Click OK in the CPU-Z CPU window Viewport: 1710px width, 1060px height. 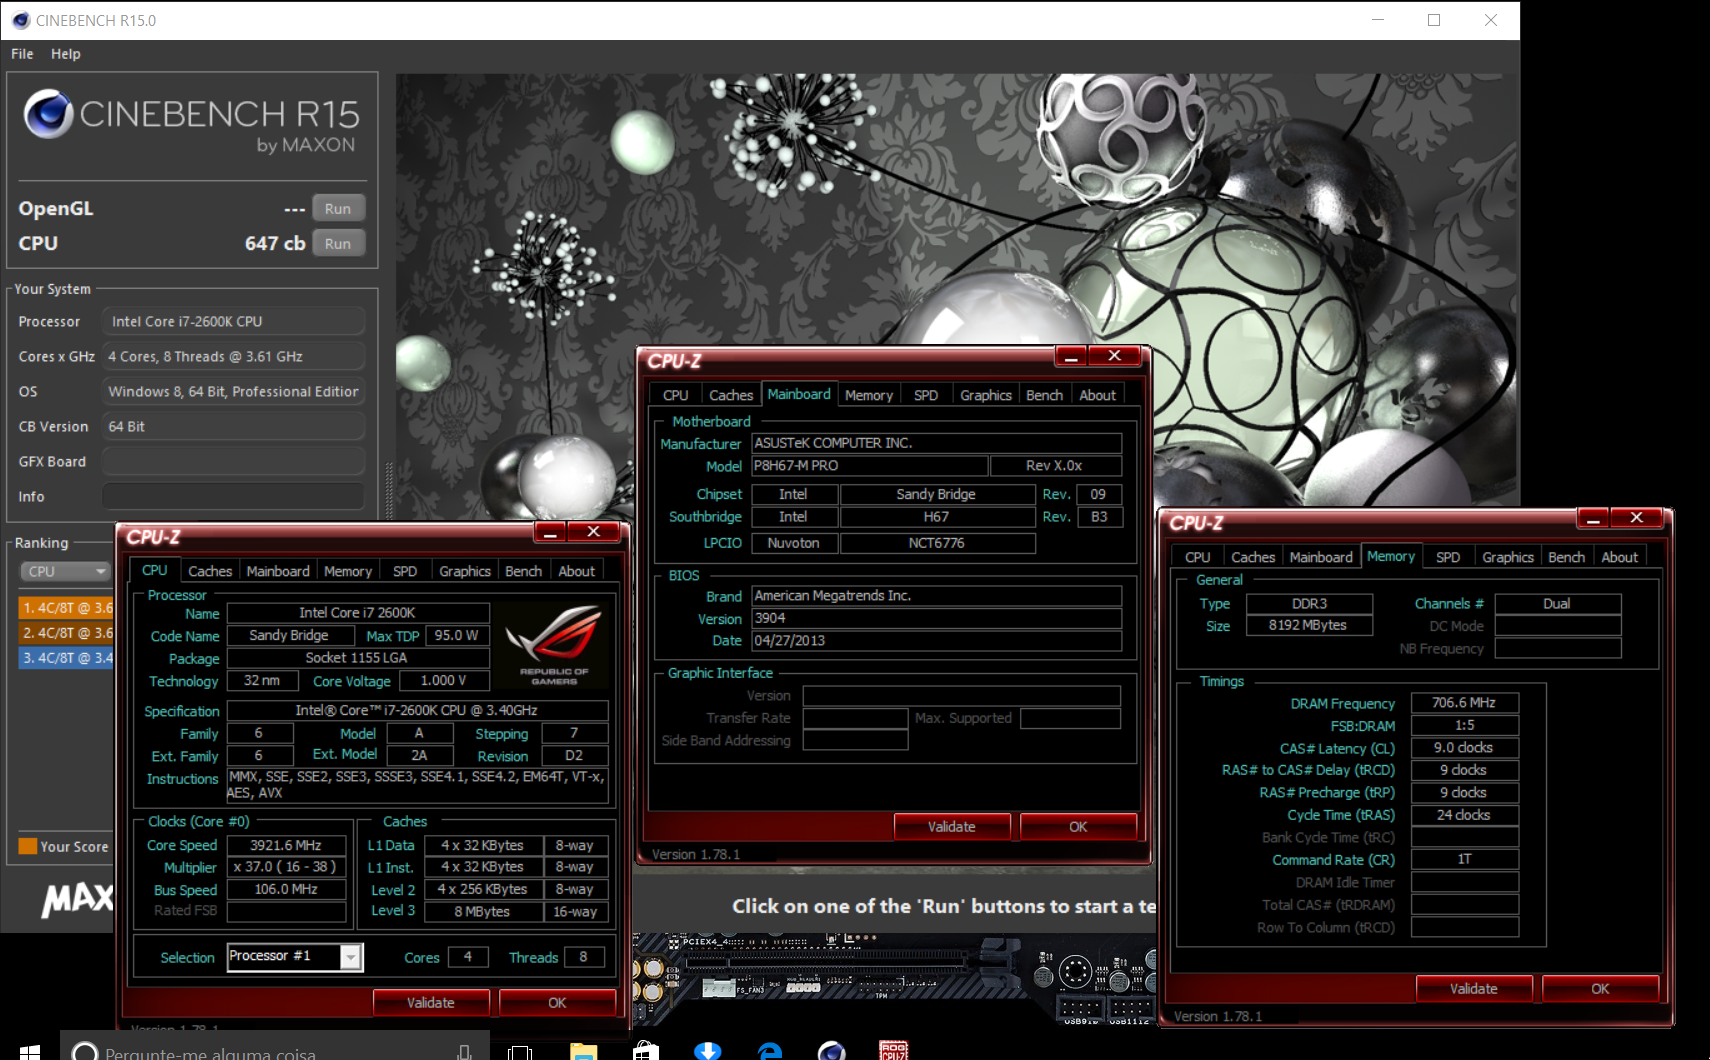(x=557, y=1002)
